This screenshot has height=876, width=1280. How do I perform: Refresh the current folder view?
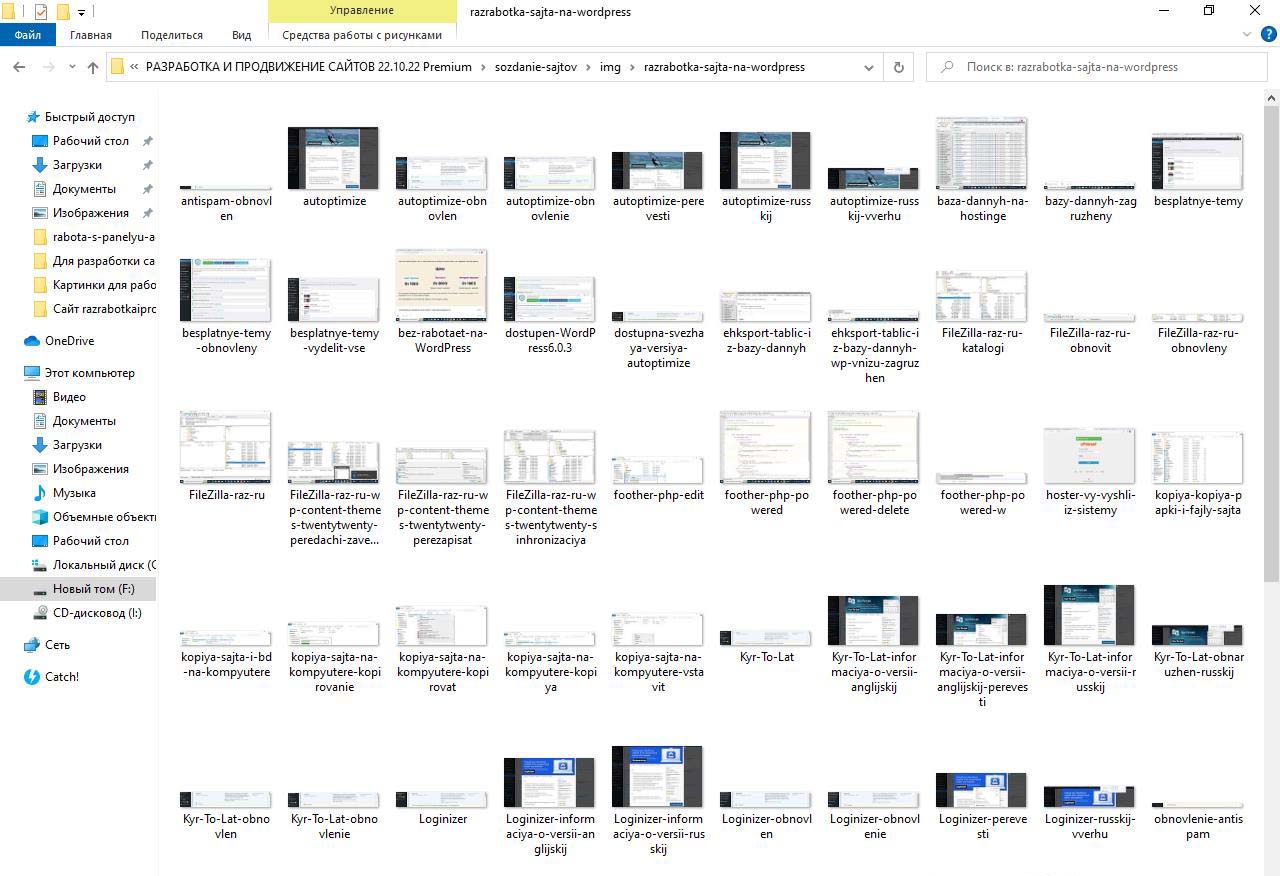pyautogui.click(x=898, y=67)
